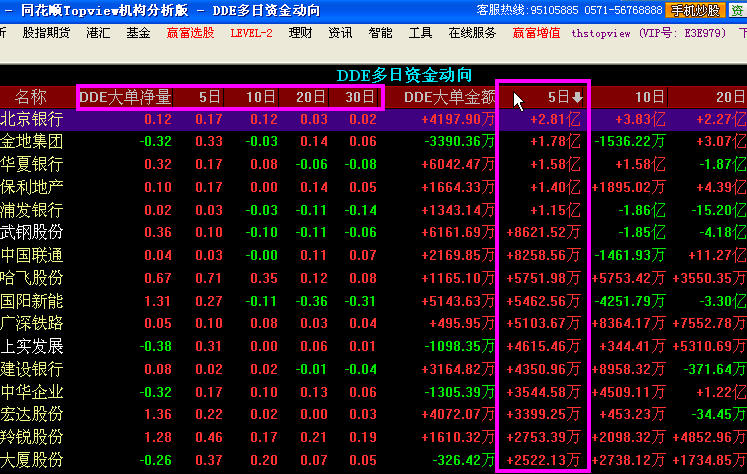Open the 港汇 menu
Image resolution: width=747 pixels, height=474 pixels.
pos(99,33)
